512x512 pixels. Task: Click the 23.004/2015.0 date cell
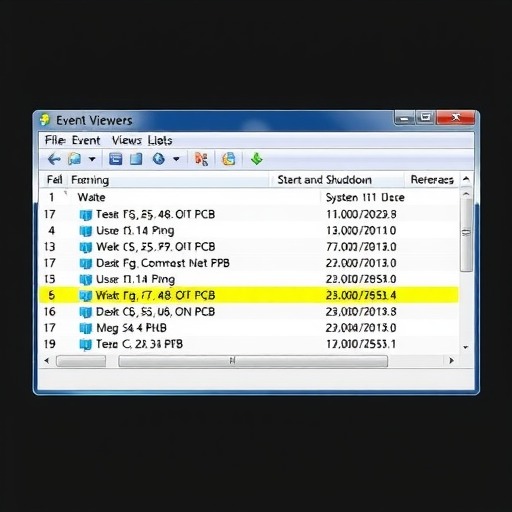coord(361,328)
